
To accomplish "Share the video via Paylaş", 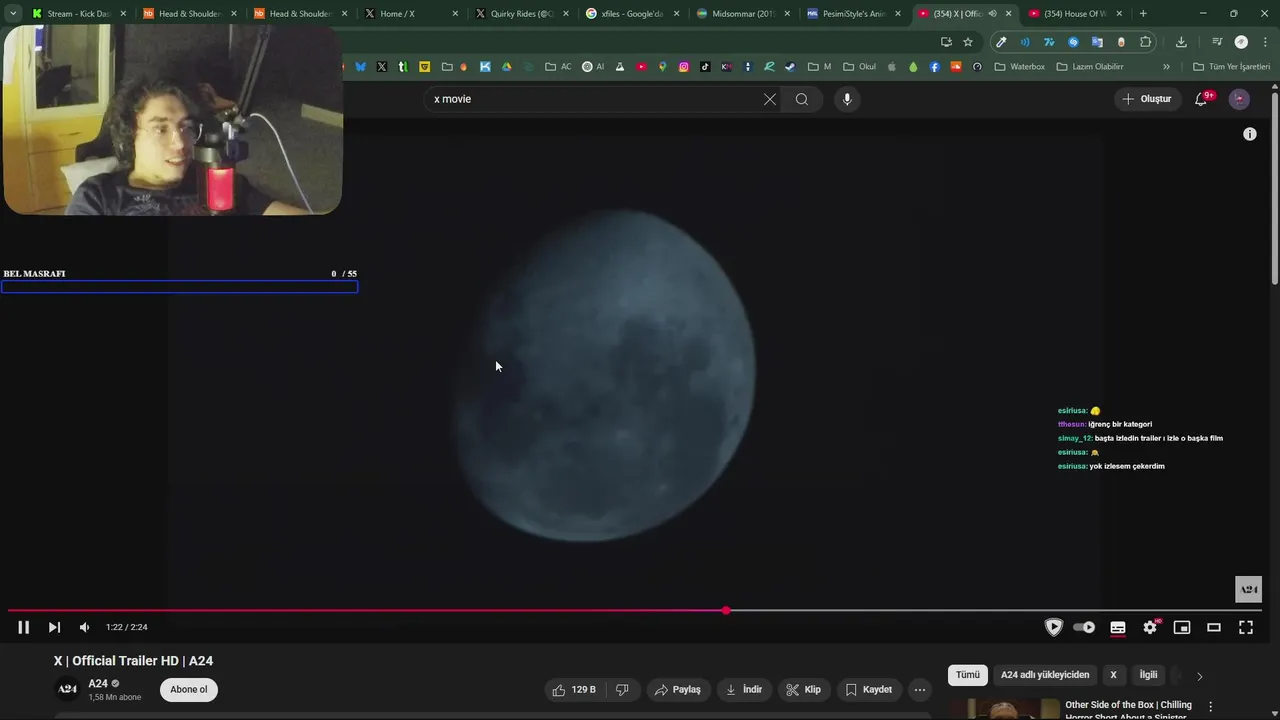I will (678, 689).
